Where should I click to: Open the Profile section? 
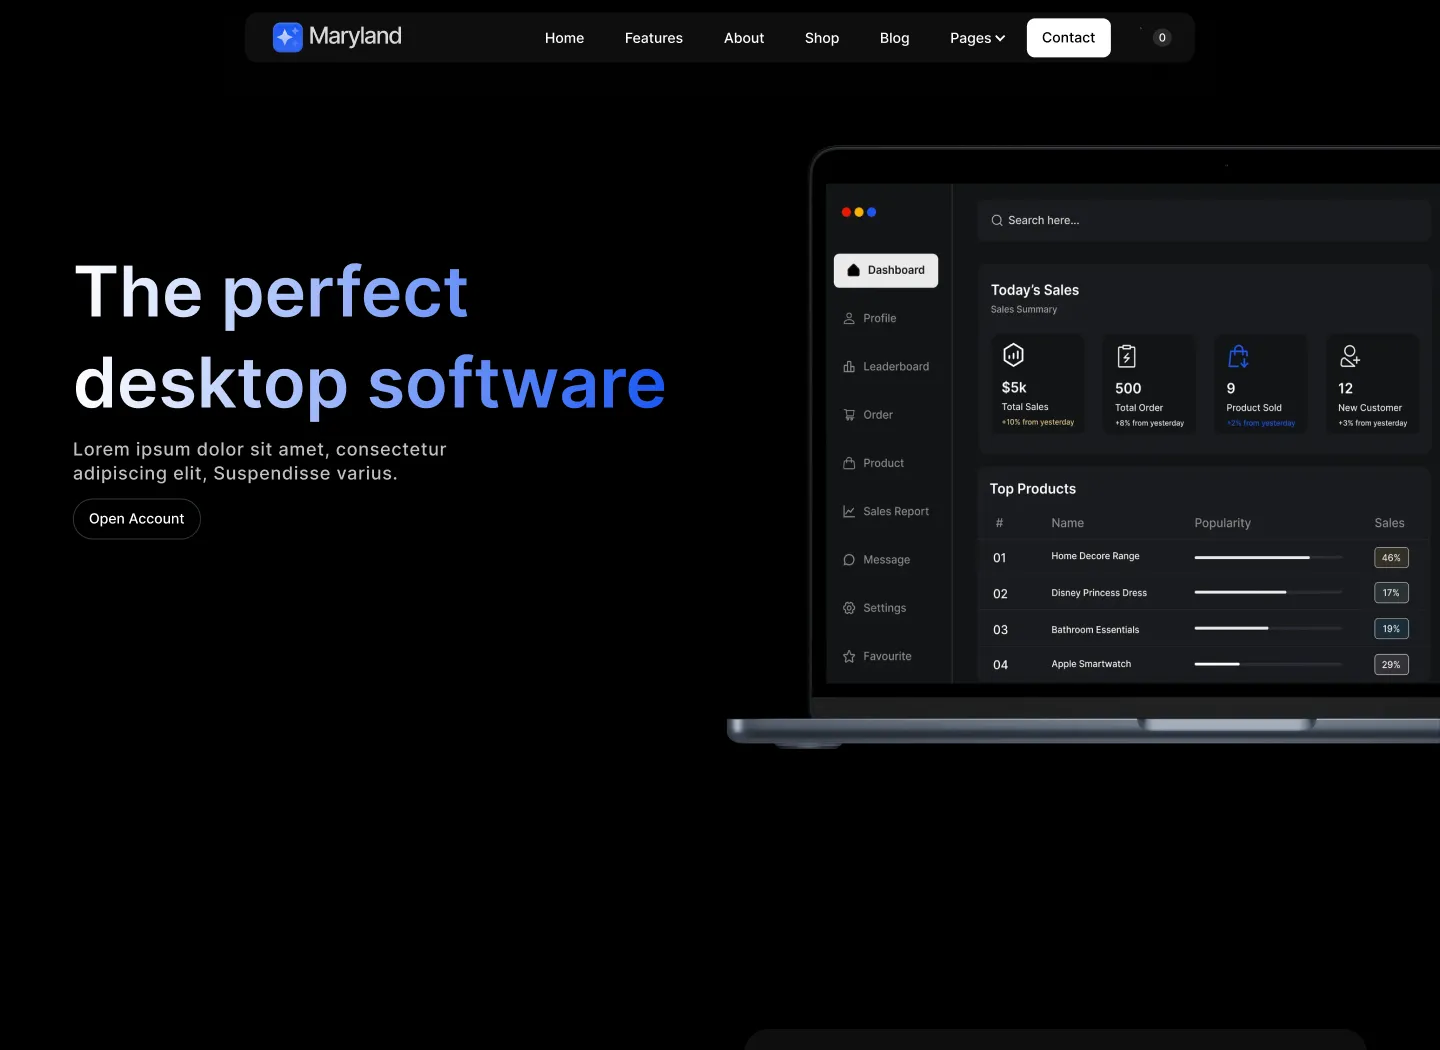pos(878,318)
